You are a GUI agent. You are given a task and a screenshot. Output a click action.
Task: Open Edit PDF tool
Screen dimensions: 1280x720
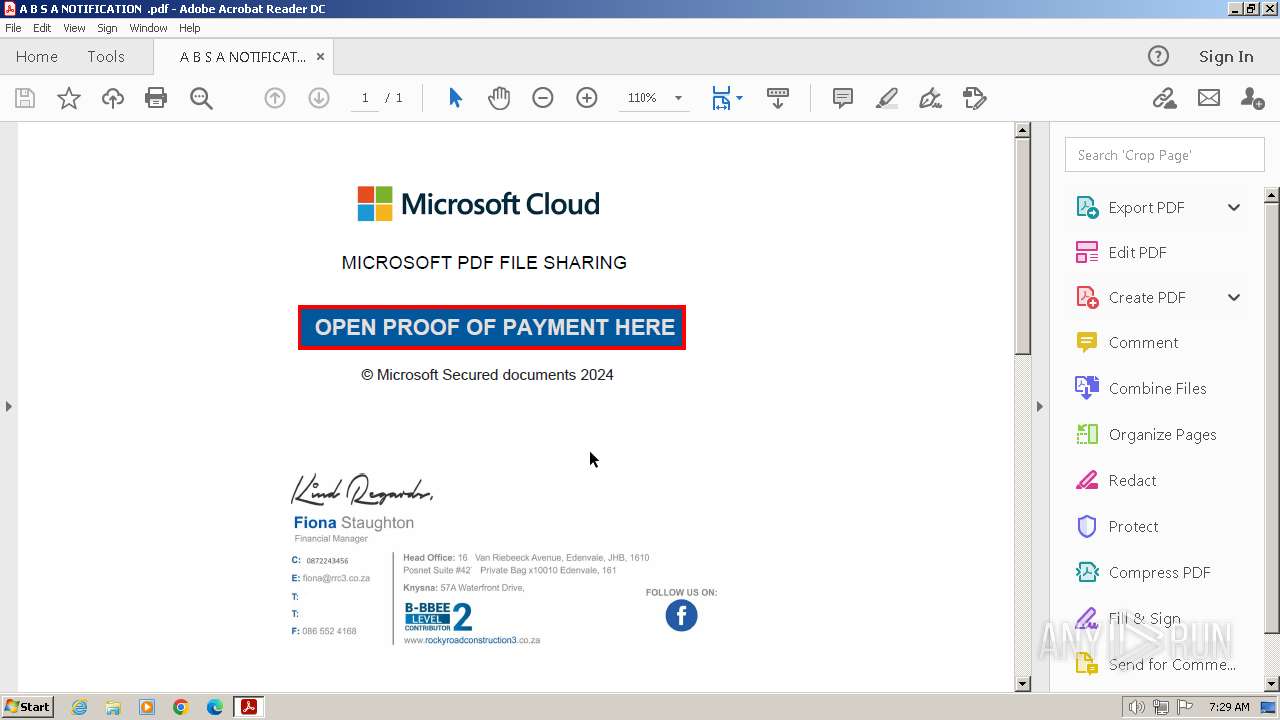click(x=1137, y=252)
